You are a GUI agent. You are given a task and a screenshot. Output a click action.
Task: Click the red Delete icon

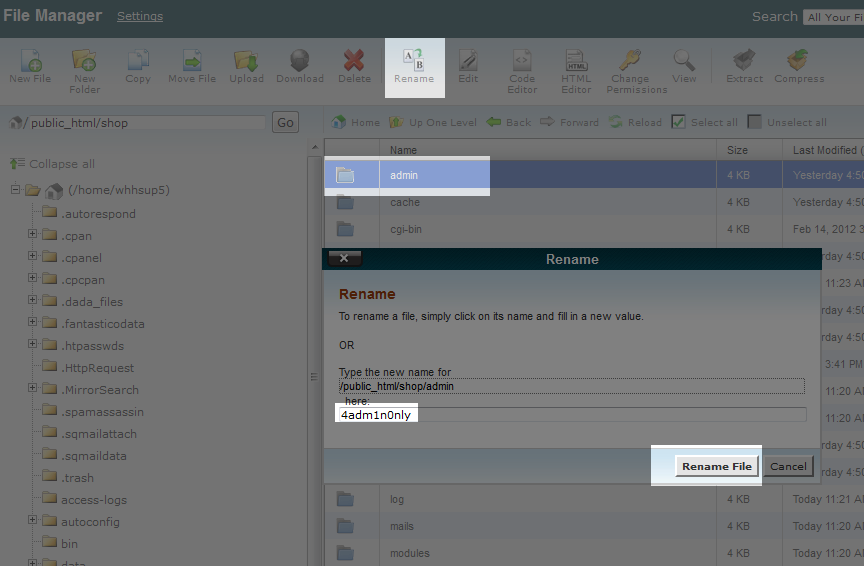click(x=354, y=62)
